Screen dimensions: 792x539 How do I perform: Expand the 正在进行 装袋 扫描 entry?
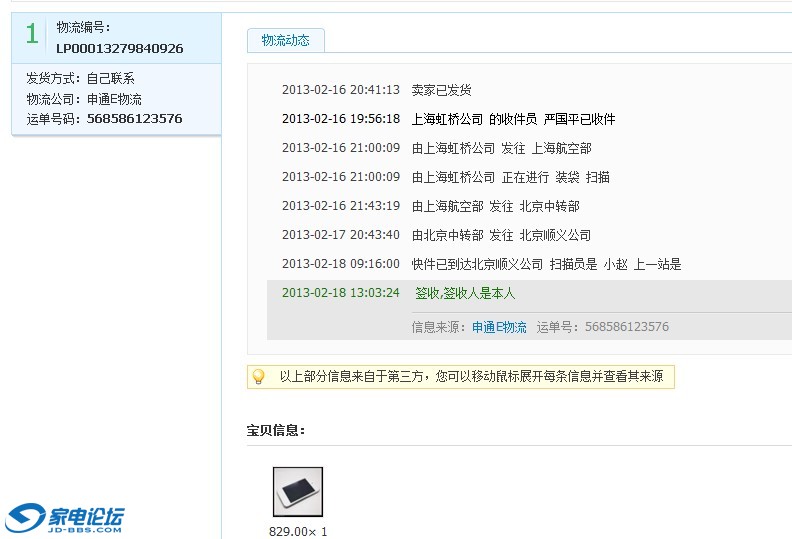pos(510,177)
